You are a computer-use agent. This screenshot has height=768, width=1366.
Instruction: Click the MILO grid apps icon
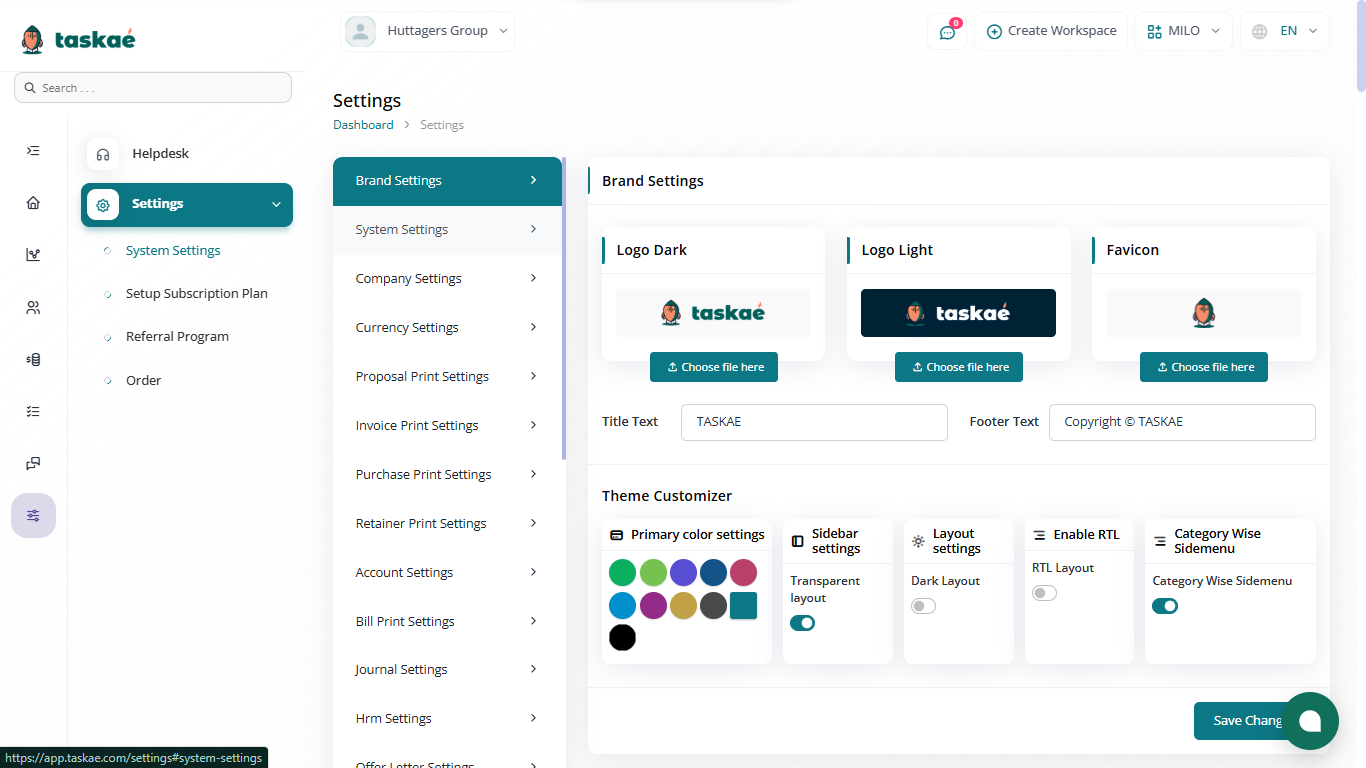[x=1154, y=31]
